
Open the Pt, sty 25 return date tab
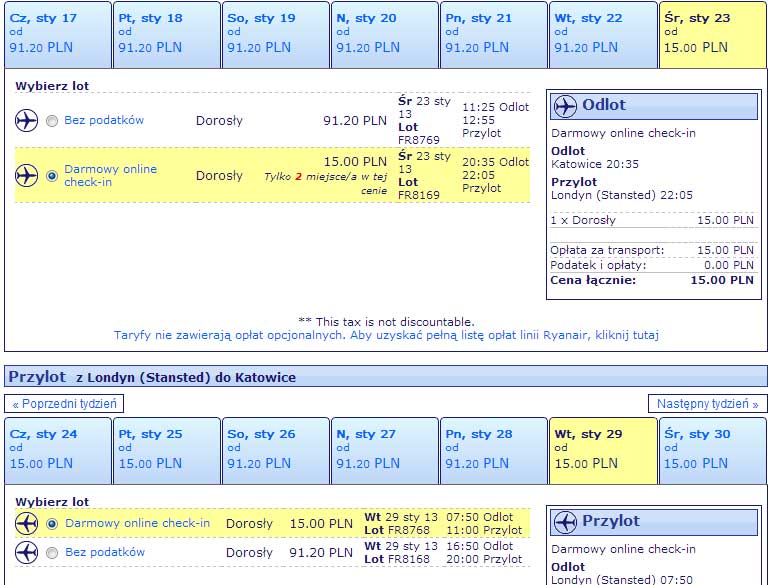(x=167, y=451)
